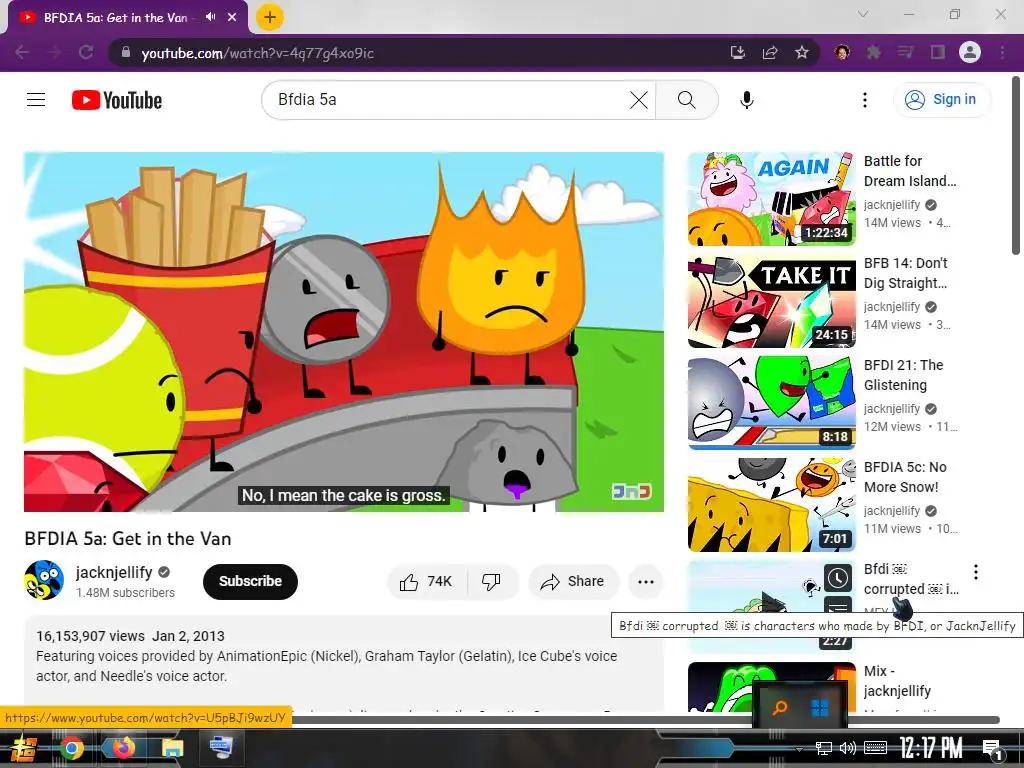The height and width of the screenshot is (768, 1024).
Task: Open the network tray icon
Action: (x=824, y=748)
